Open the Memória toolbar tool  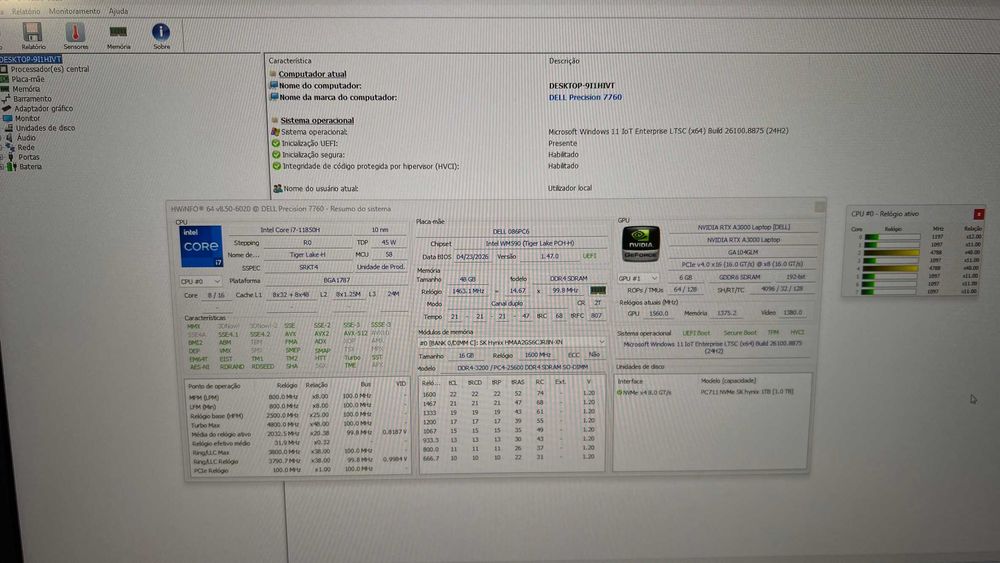pos(118,36)
